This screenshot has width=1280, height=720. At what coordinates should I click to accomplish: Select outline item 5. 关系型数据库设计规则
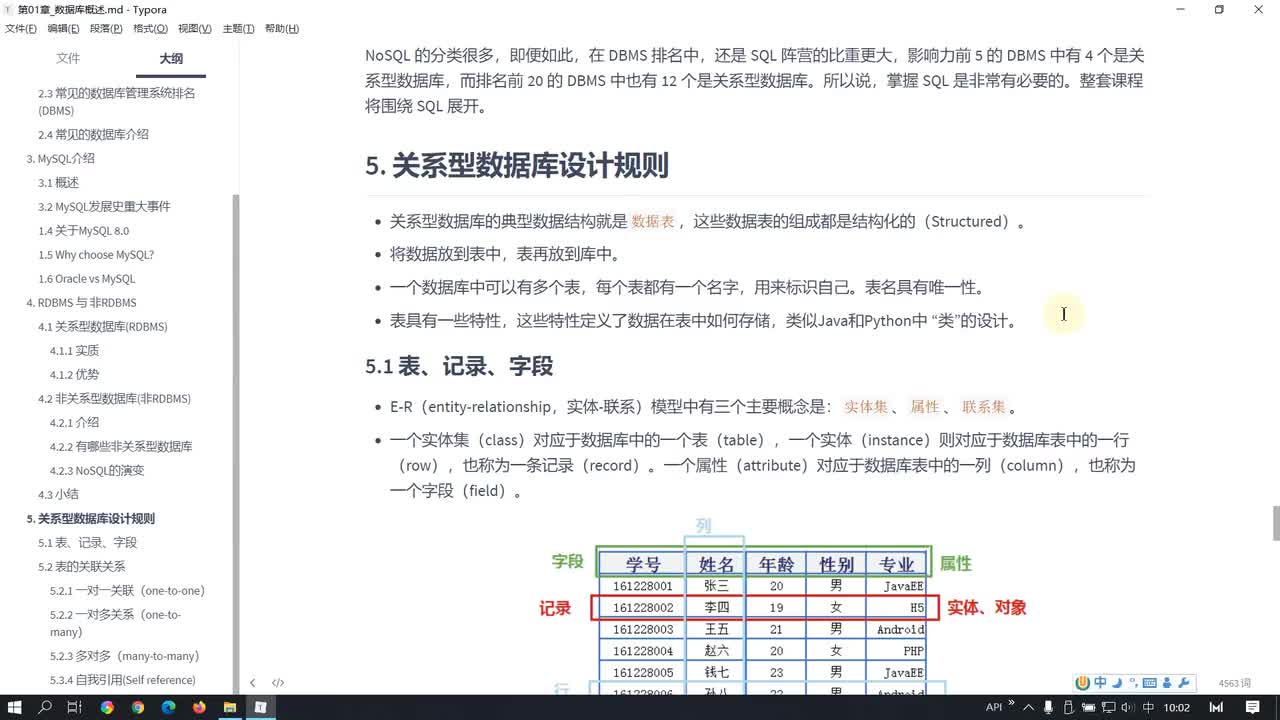pyautogui.click(x=91, y=519)
